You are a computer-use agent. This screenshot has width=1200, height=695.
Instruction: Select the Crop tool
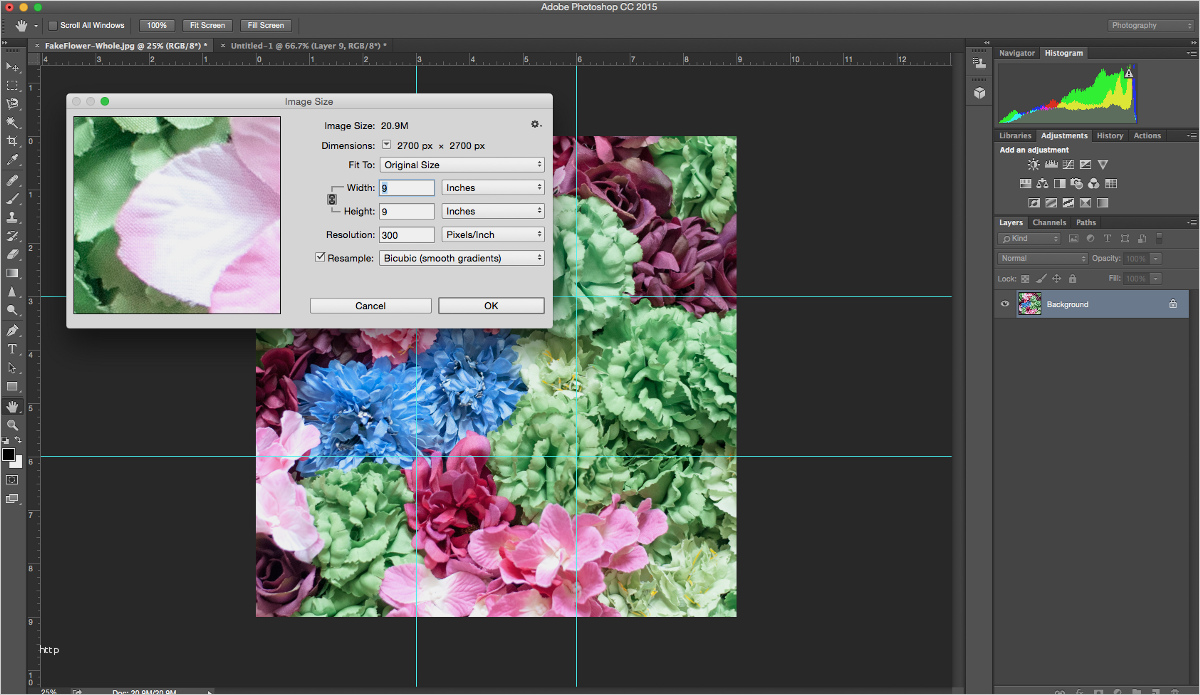tap(13, 141)
